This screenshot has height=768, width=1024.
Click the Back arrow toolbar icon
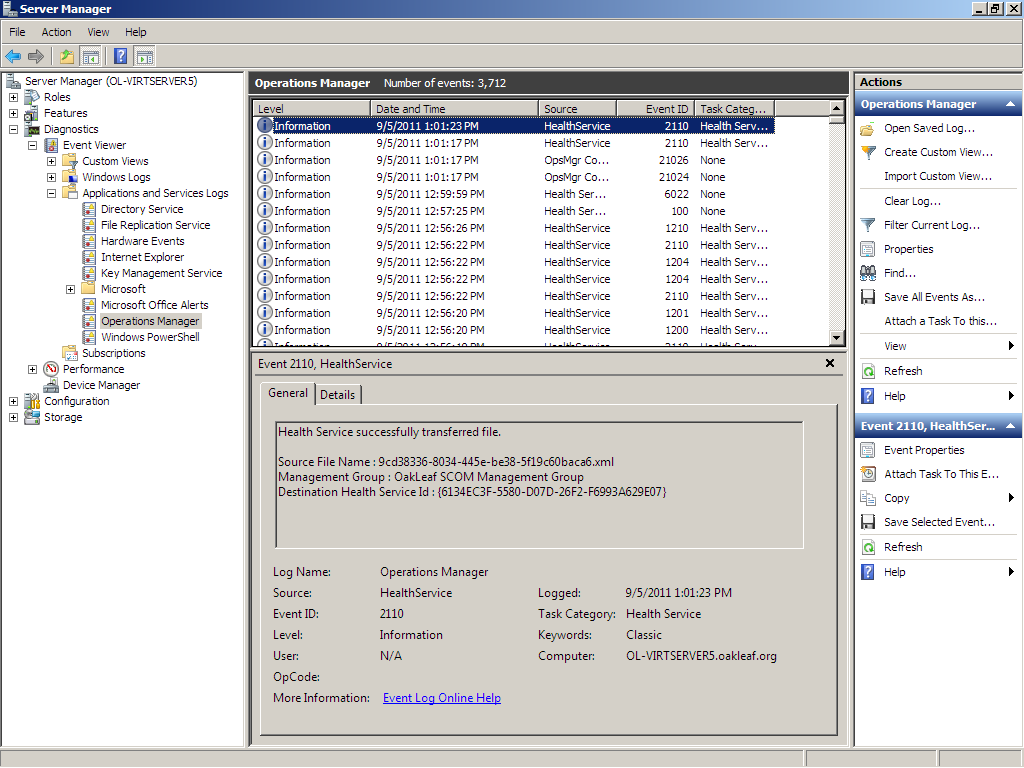pyautogui.click(x=13, y=57)
